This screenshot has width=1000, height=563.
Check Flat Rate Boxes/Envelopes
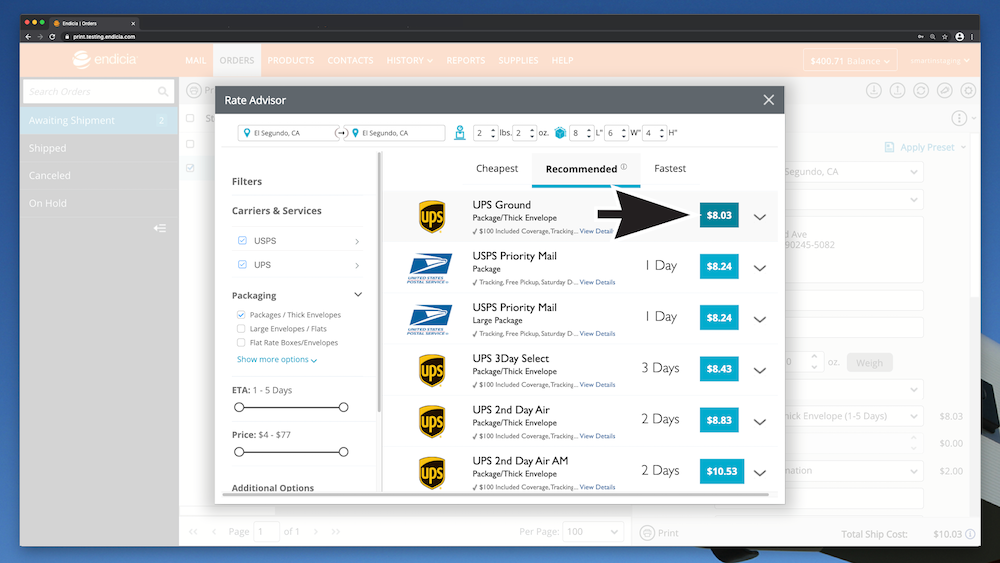[x=241, y=342]
